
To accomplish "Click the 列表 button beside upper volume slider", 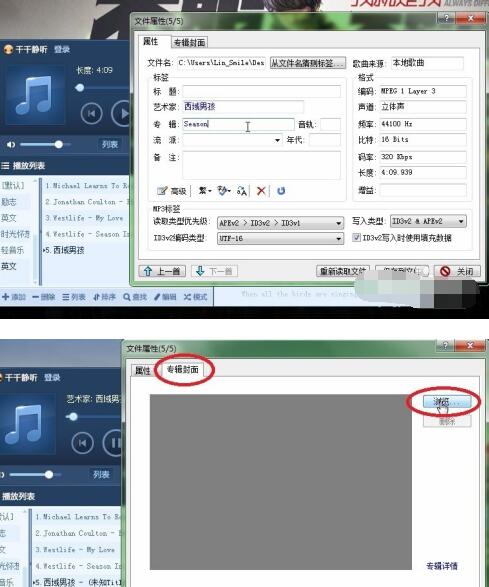I will click(110, 145).
